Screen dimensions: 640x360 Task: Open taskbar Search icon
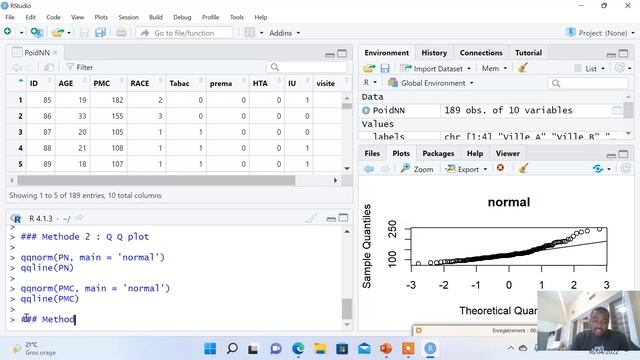point(232,349)
